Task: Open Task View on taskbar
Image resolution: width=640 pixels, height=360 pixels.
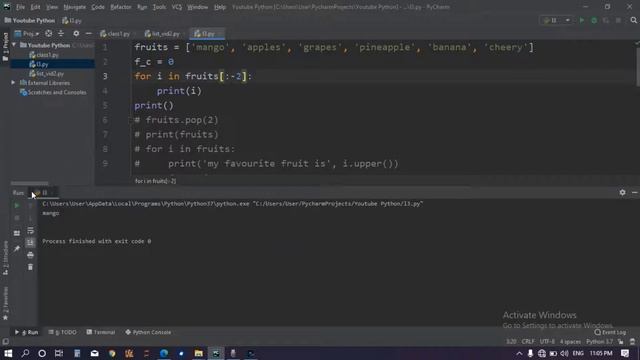Action: point(59,353)
